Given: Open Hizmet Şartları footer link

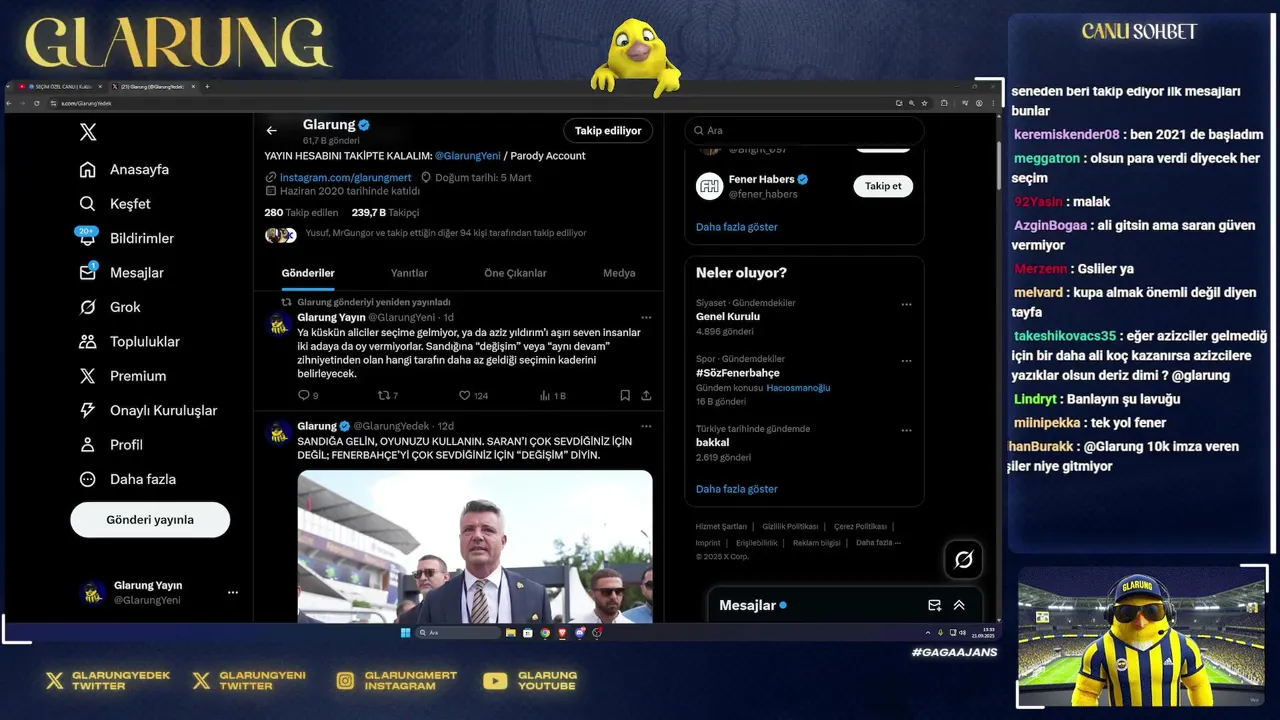Looking at the screenshot, I should [721, 526].
